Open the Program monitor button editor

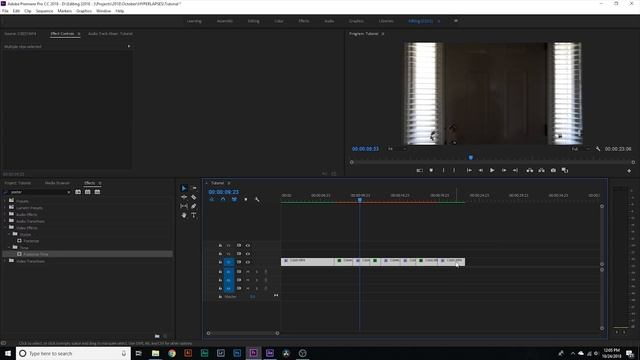click(629, 171)
